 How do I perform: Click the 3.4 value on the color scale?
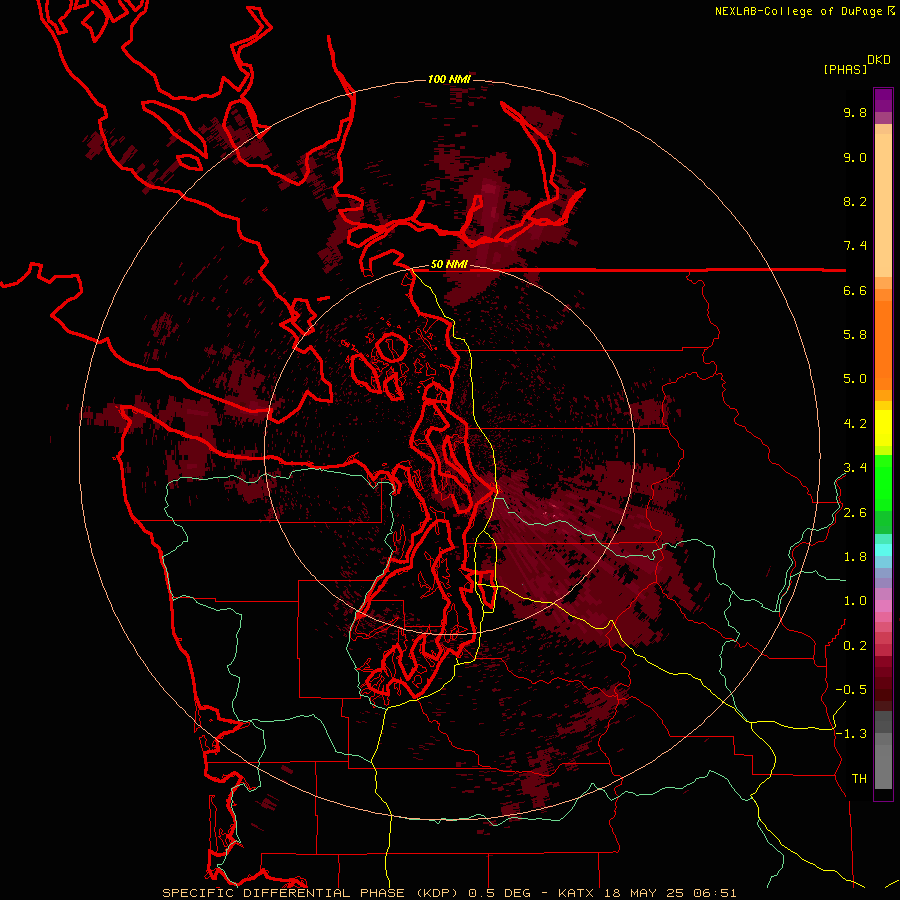pyautogui.click(x=855, y=468)
